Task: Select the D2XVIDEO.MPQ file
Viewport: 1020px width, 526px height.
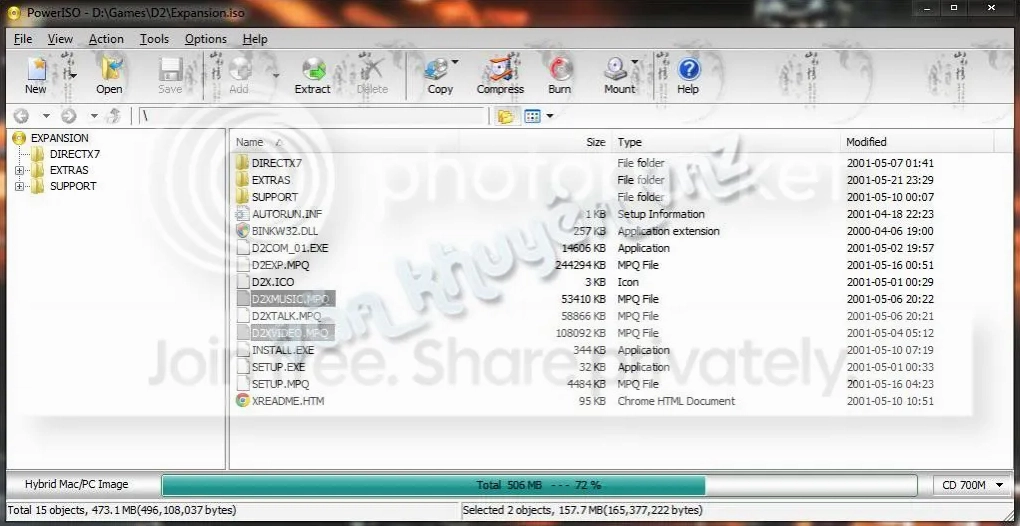Action: 291,333
